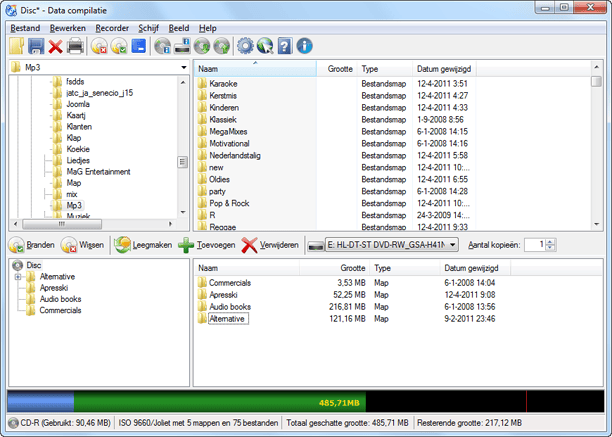
Task: Click the disc with green down arrow icon
Action: (x=202, y=46)
